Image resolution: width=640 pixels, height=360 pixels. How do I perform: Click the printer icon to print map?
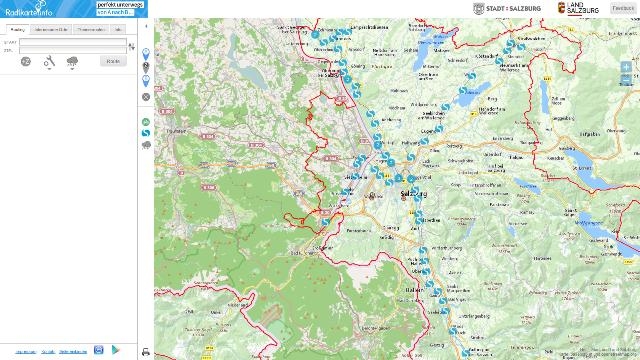coord(146,352)
